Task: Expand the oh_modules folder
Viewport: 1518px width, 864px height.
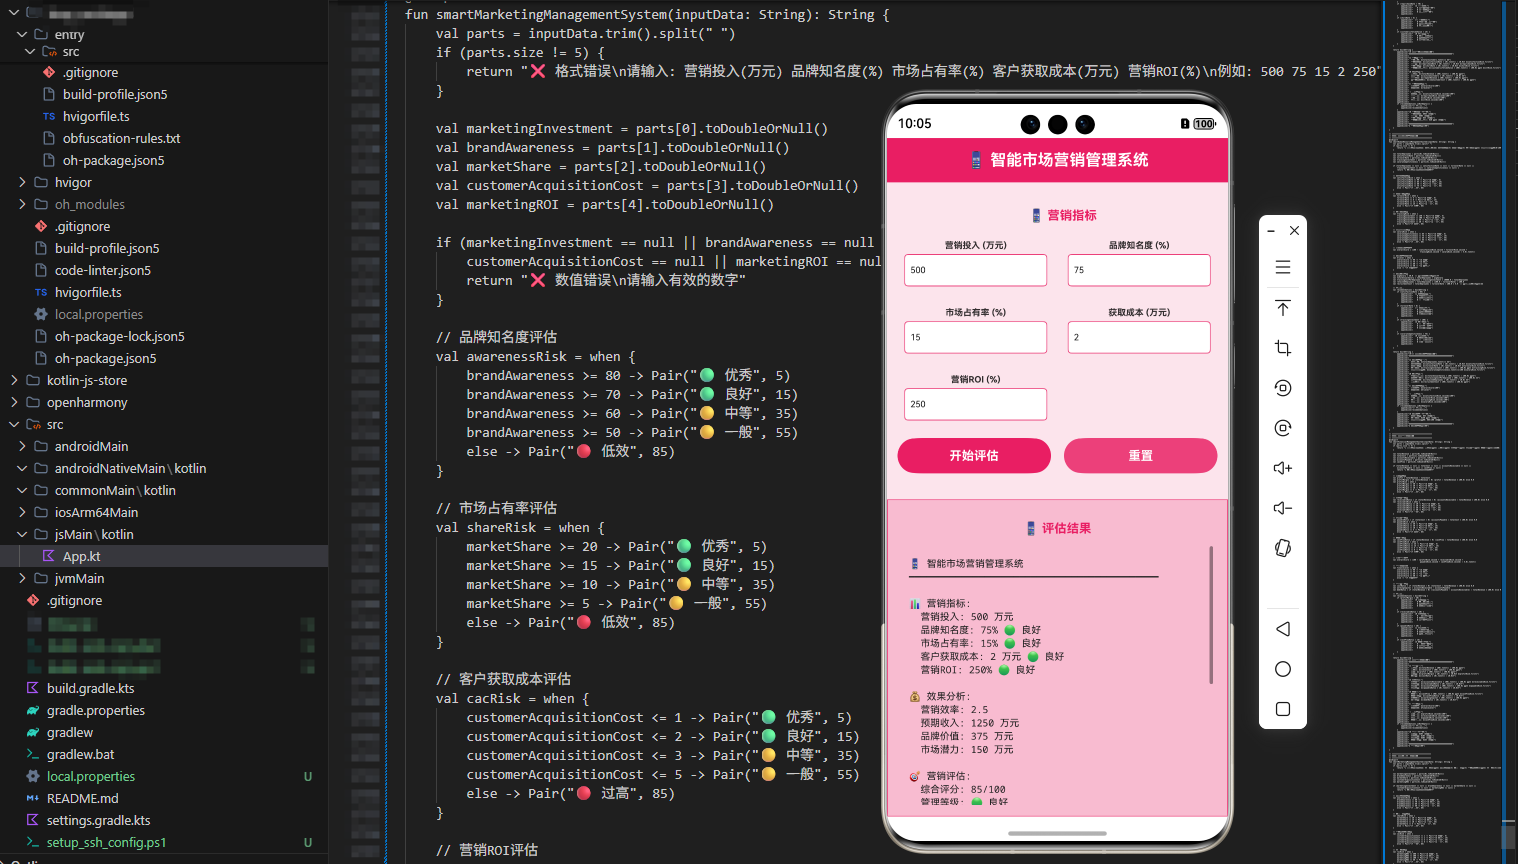Action: (x=22, y=204)
